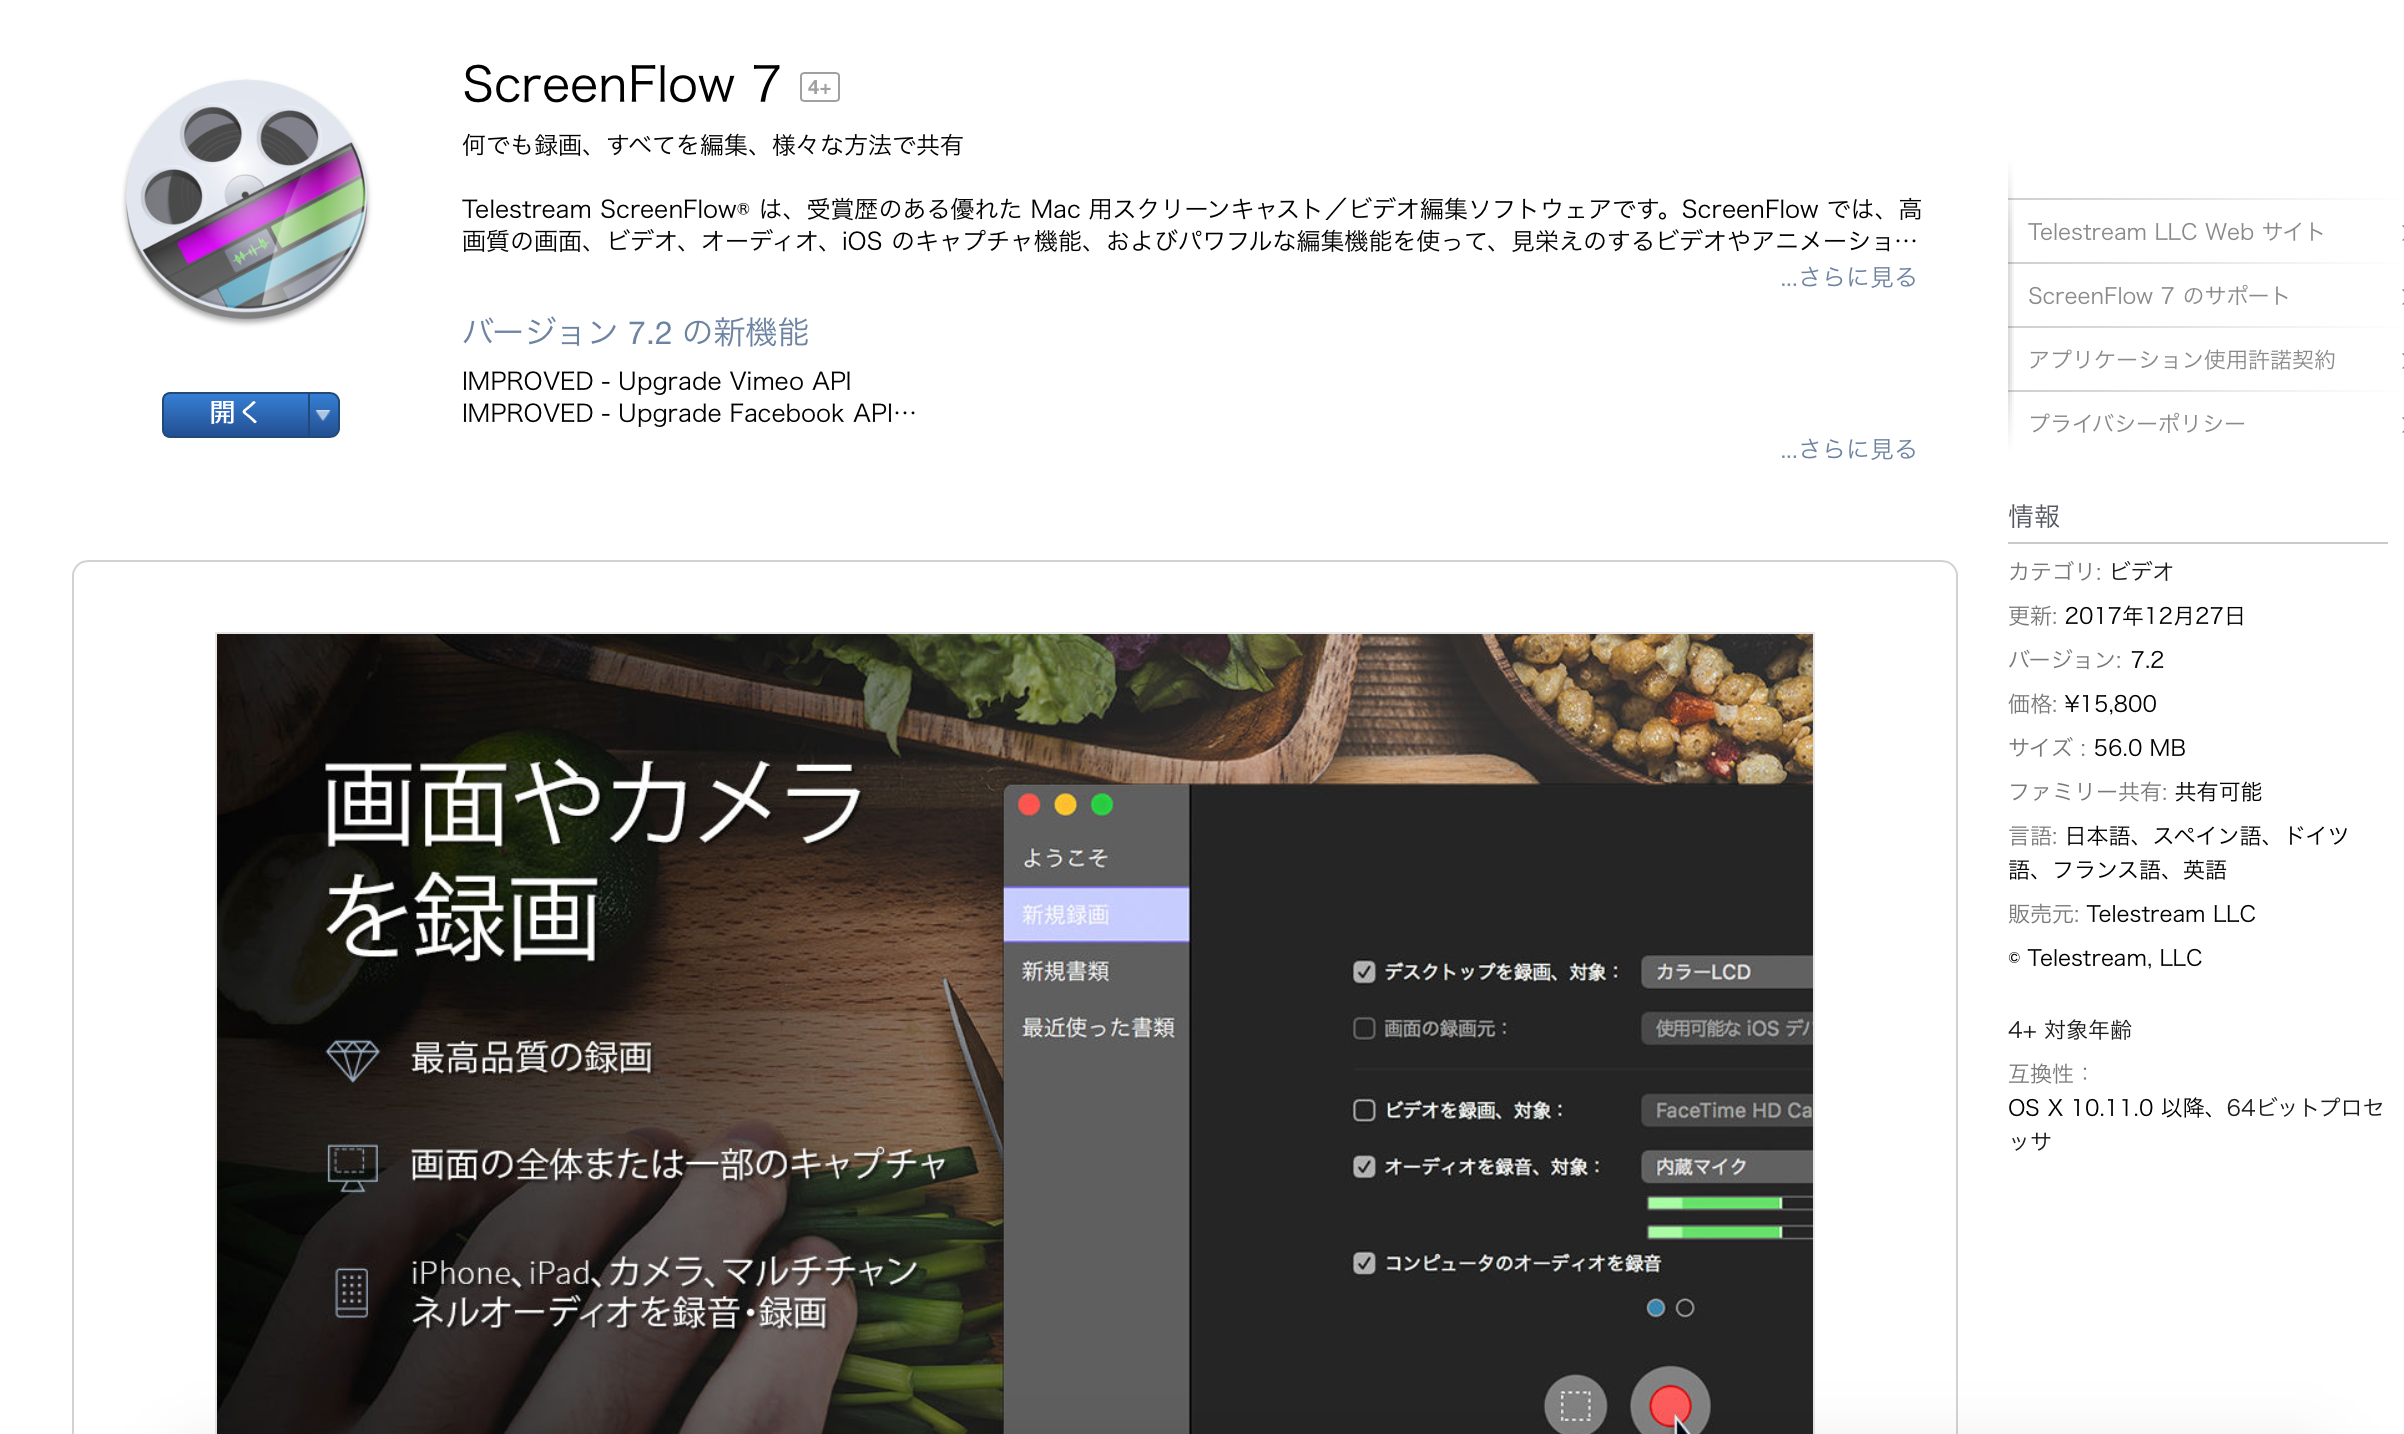Viewport: 2404px width, 1434px height.
Task: Click the ファミリー共有: 共有可能 row
Action: point(2135,792)
